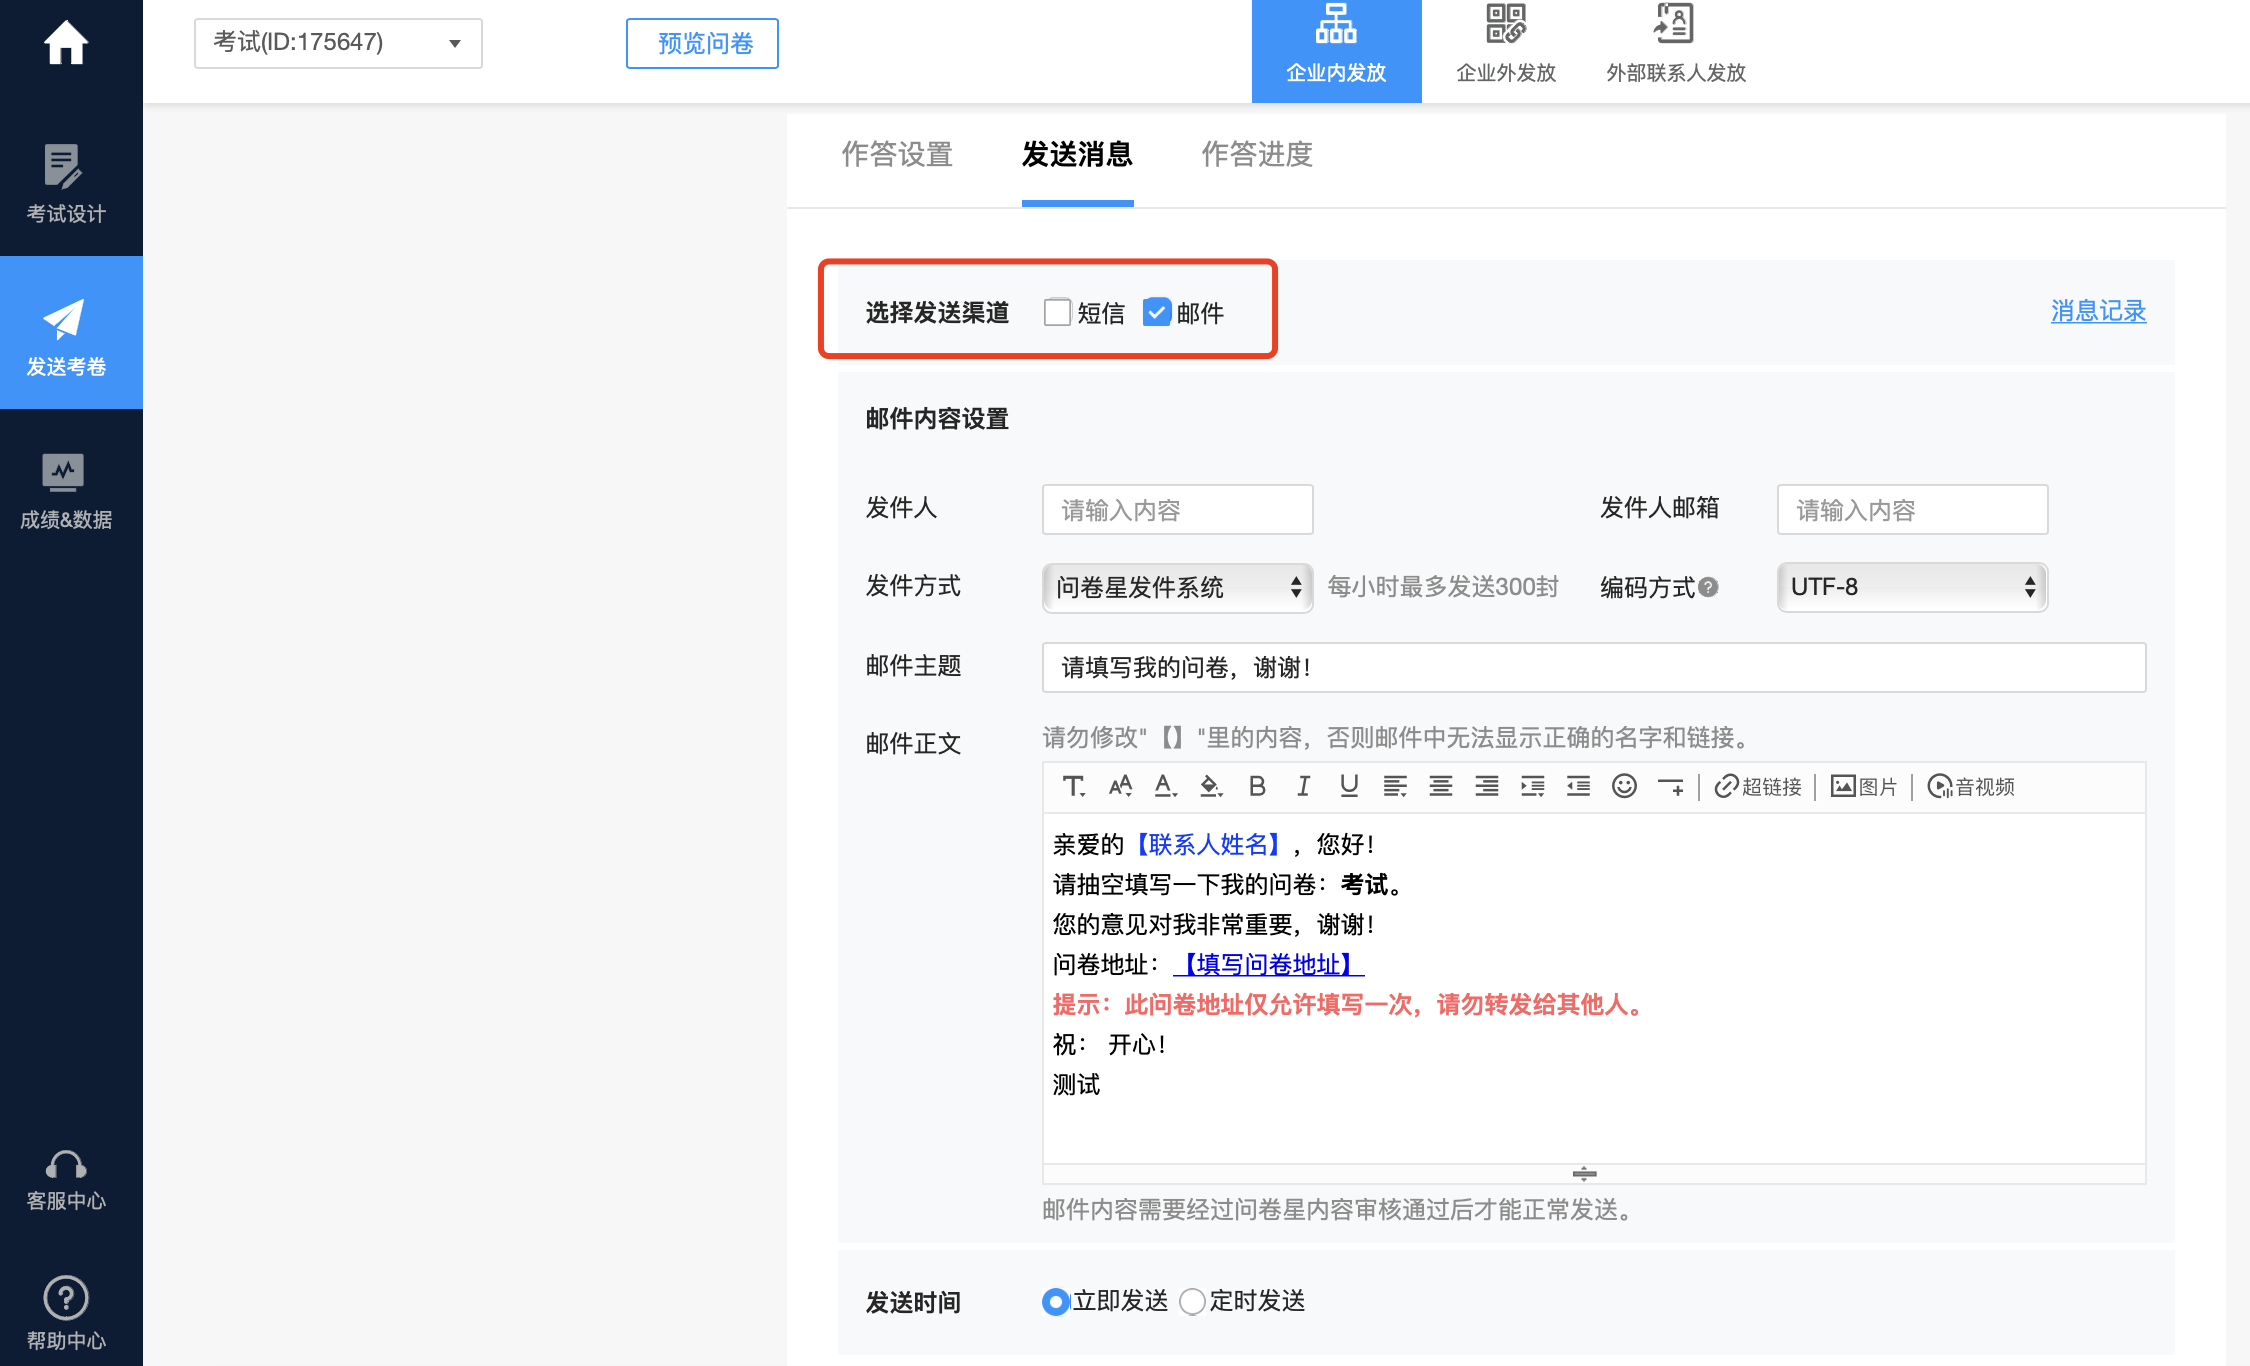The height and width of the screenshot is (1366, 2250).
Task: Open the font color tool
Action: tap(1165, 787)
